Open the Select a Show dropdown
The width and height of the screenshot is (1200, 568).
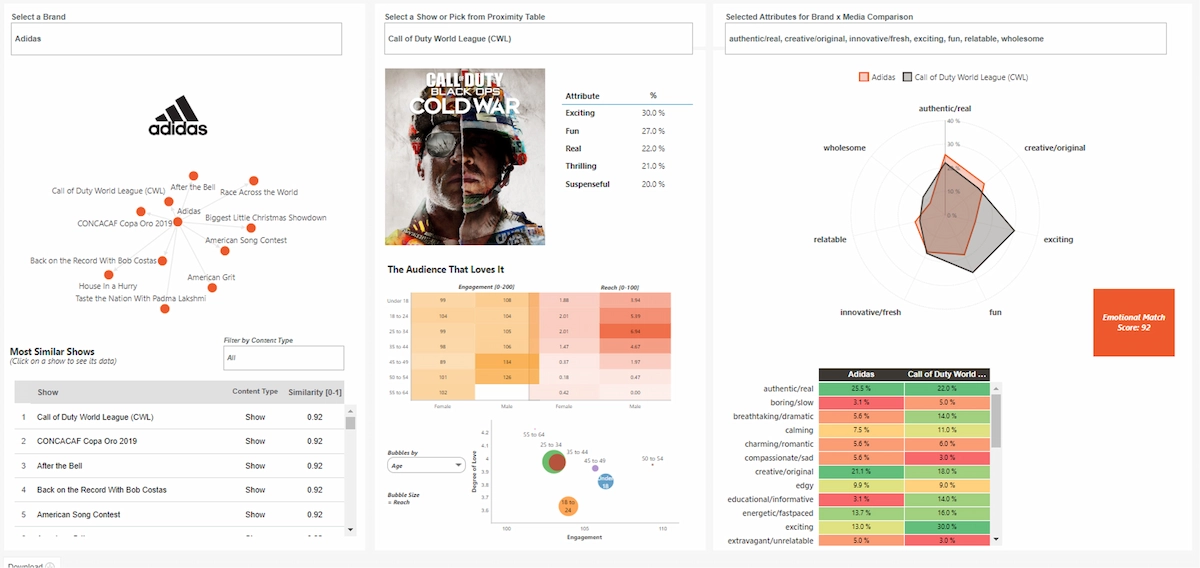(538, 39)
